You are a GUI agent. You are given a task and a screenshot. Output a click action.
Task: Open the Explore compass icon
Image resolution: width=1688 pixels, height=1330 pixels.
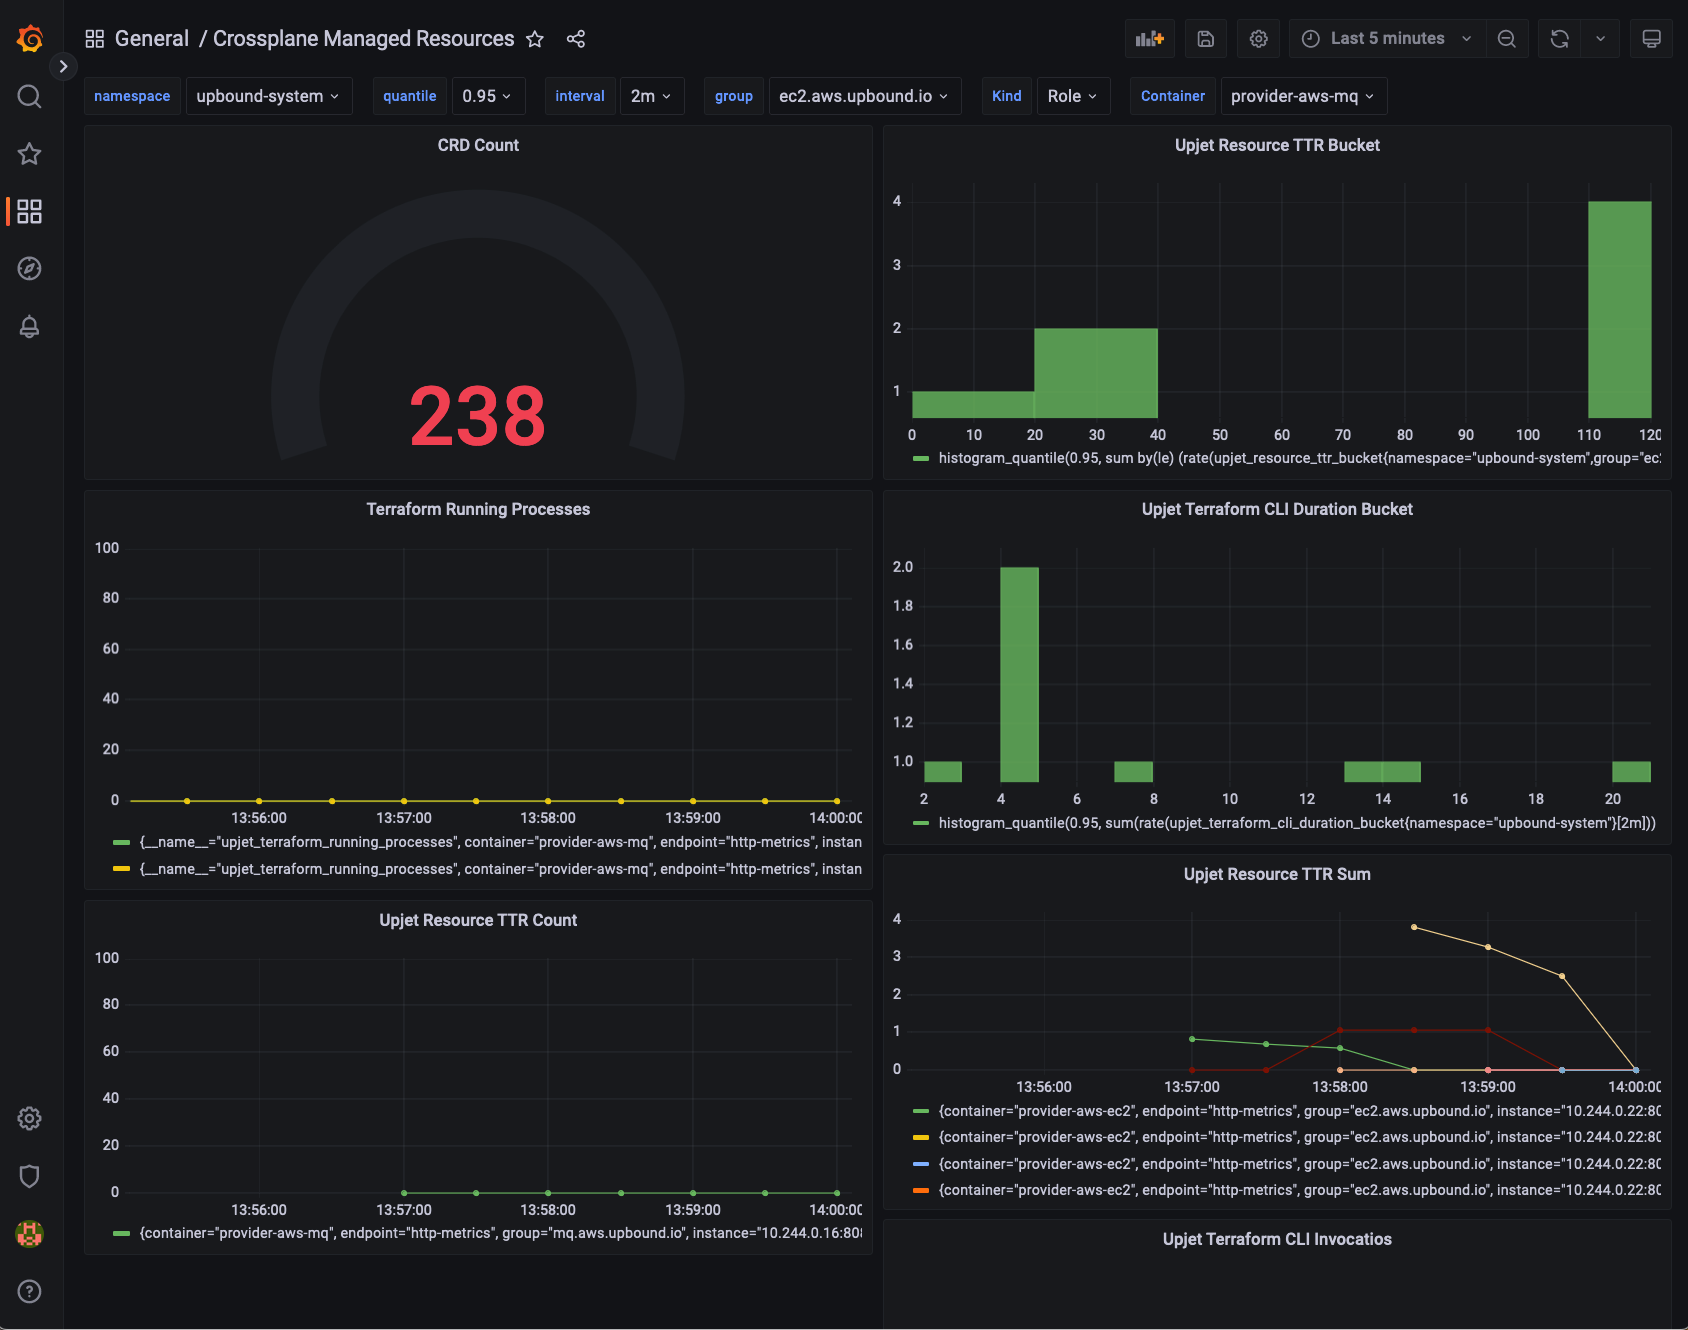[30, 268]
